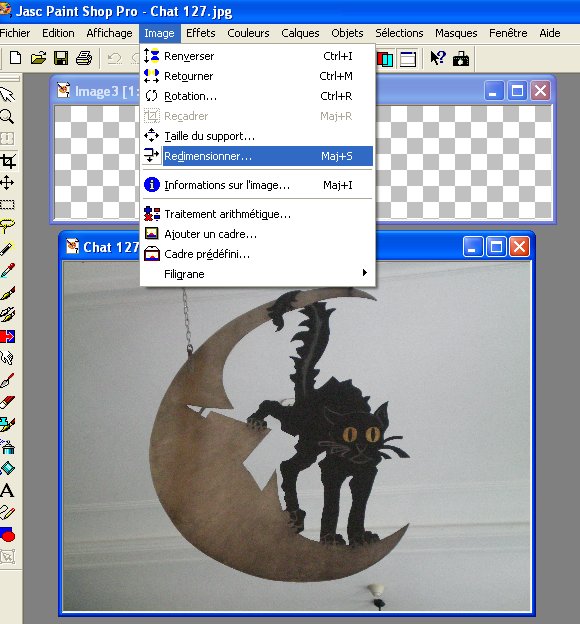Save with the floppy disk icon
The height and width of the screenshot is (624, 580).
[x=61, y=58]
